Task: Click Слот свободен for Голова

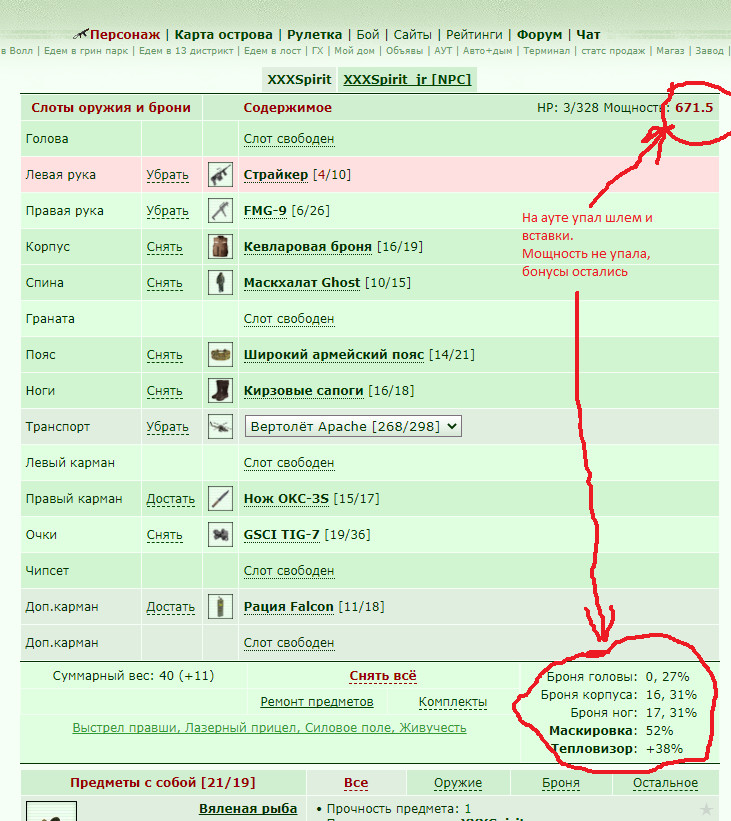Action: click(x=289, y=139)
